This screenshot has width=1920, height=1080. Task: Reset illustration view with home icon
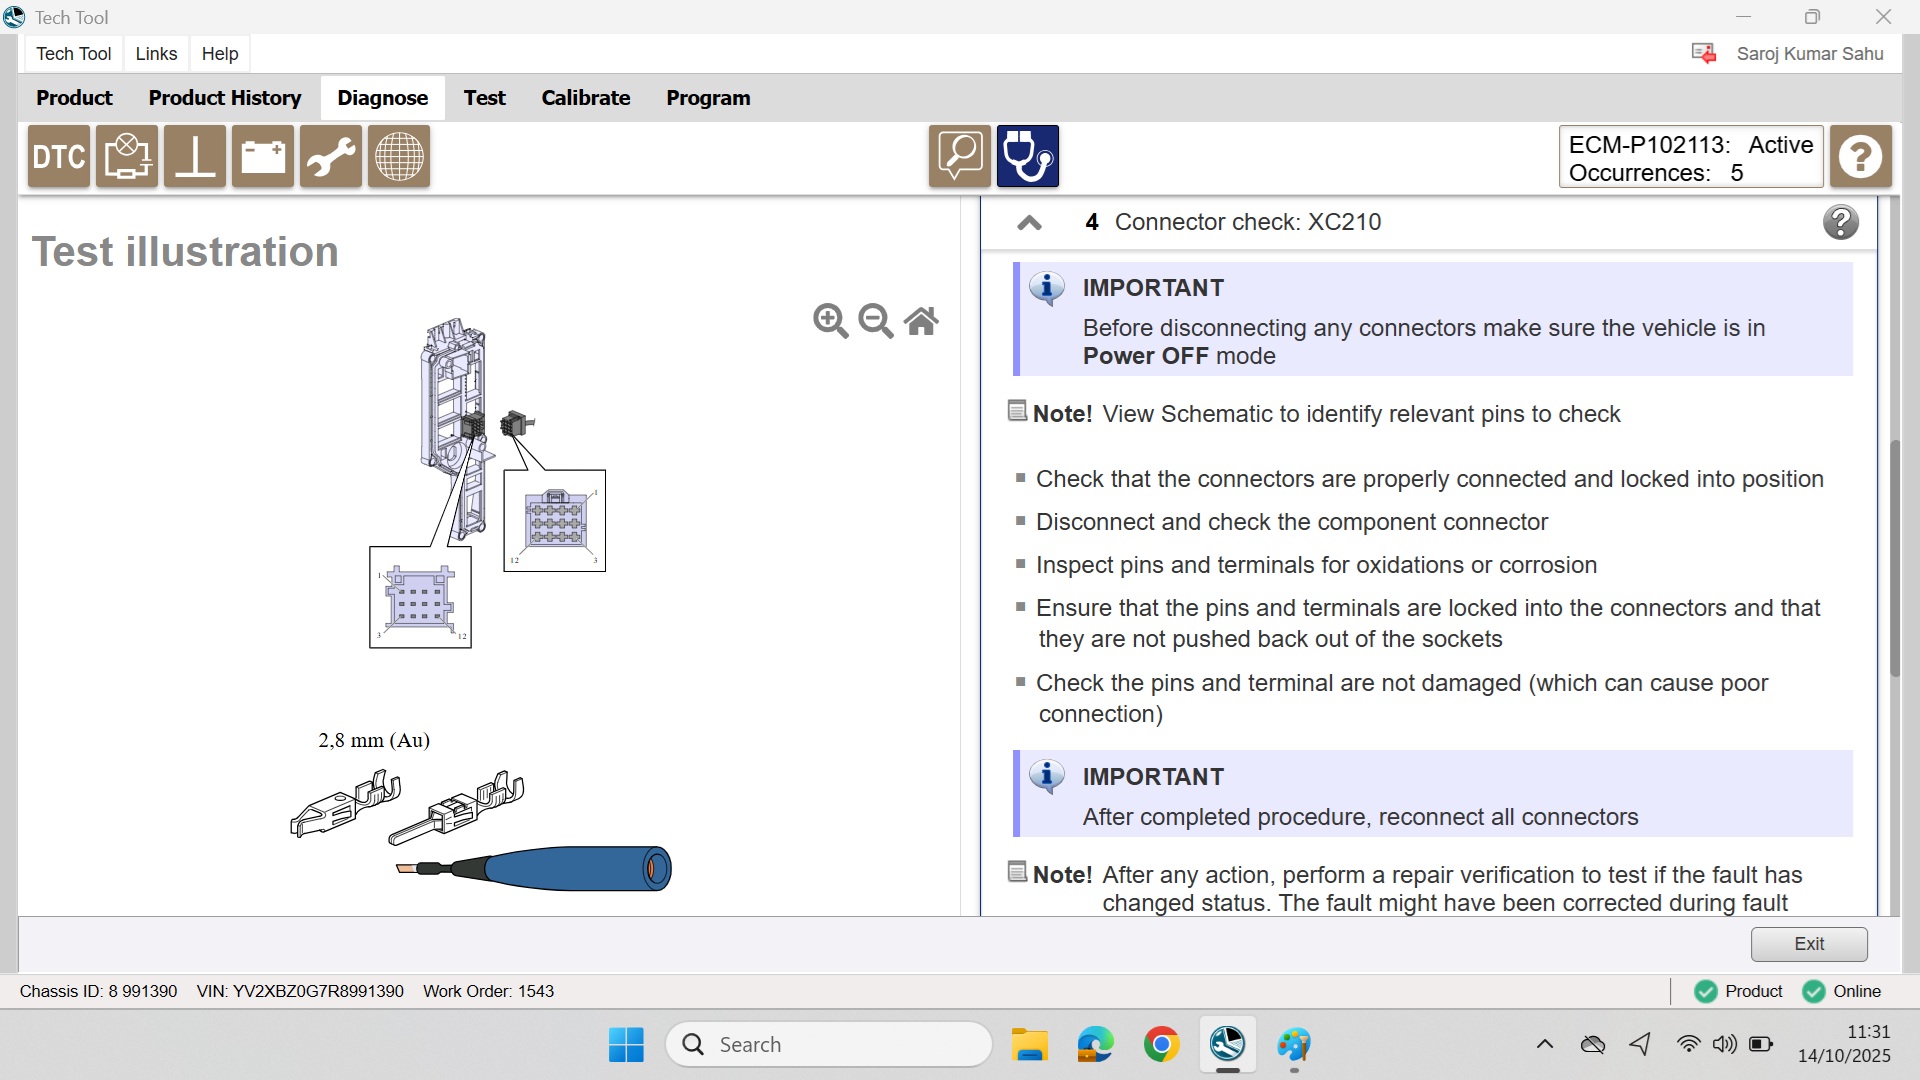pyautogui.click(x=921, y=321)
